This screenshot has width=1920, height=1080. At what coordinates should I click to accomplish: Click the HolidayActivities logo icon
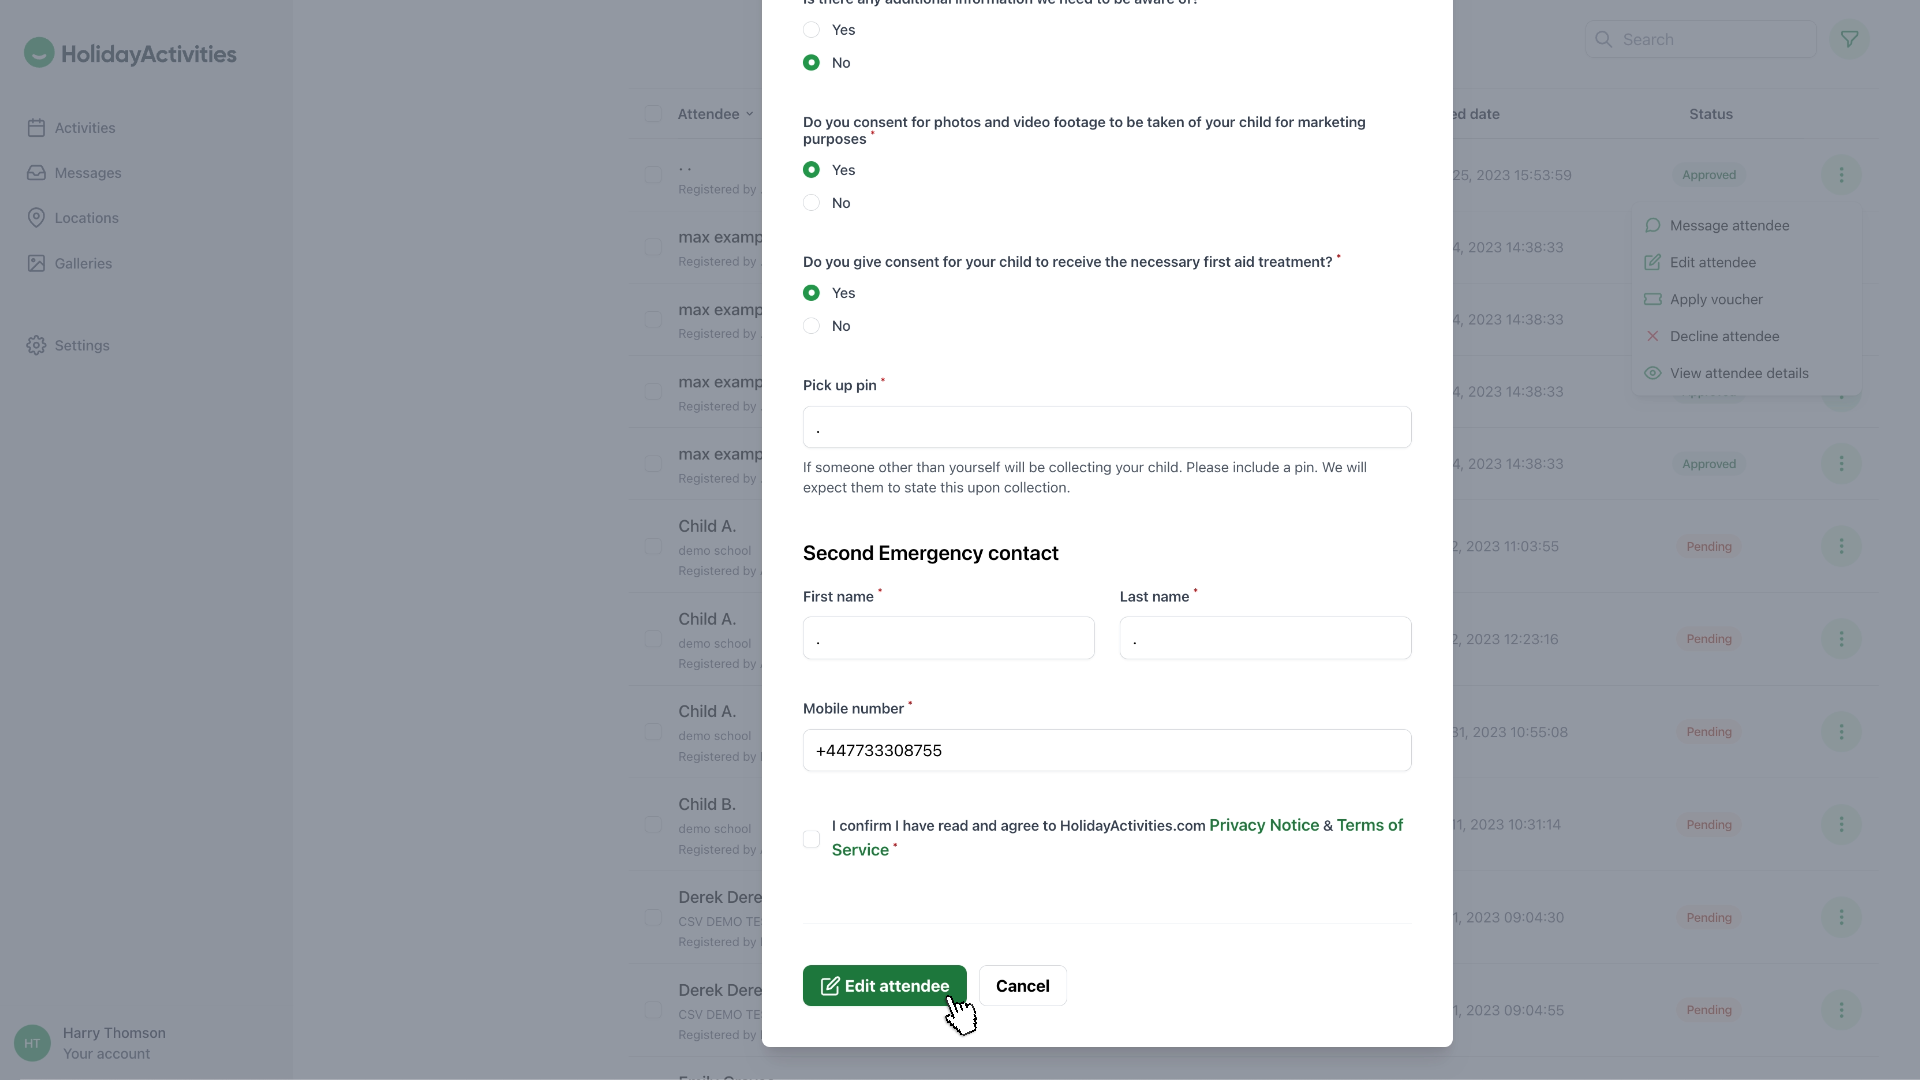[x=39, y=53]
